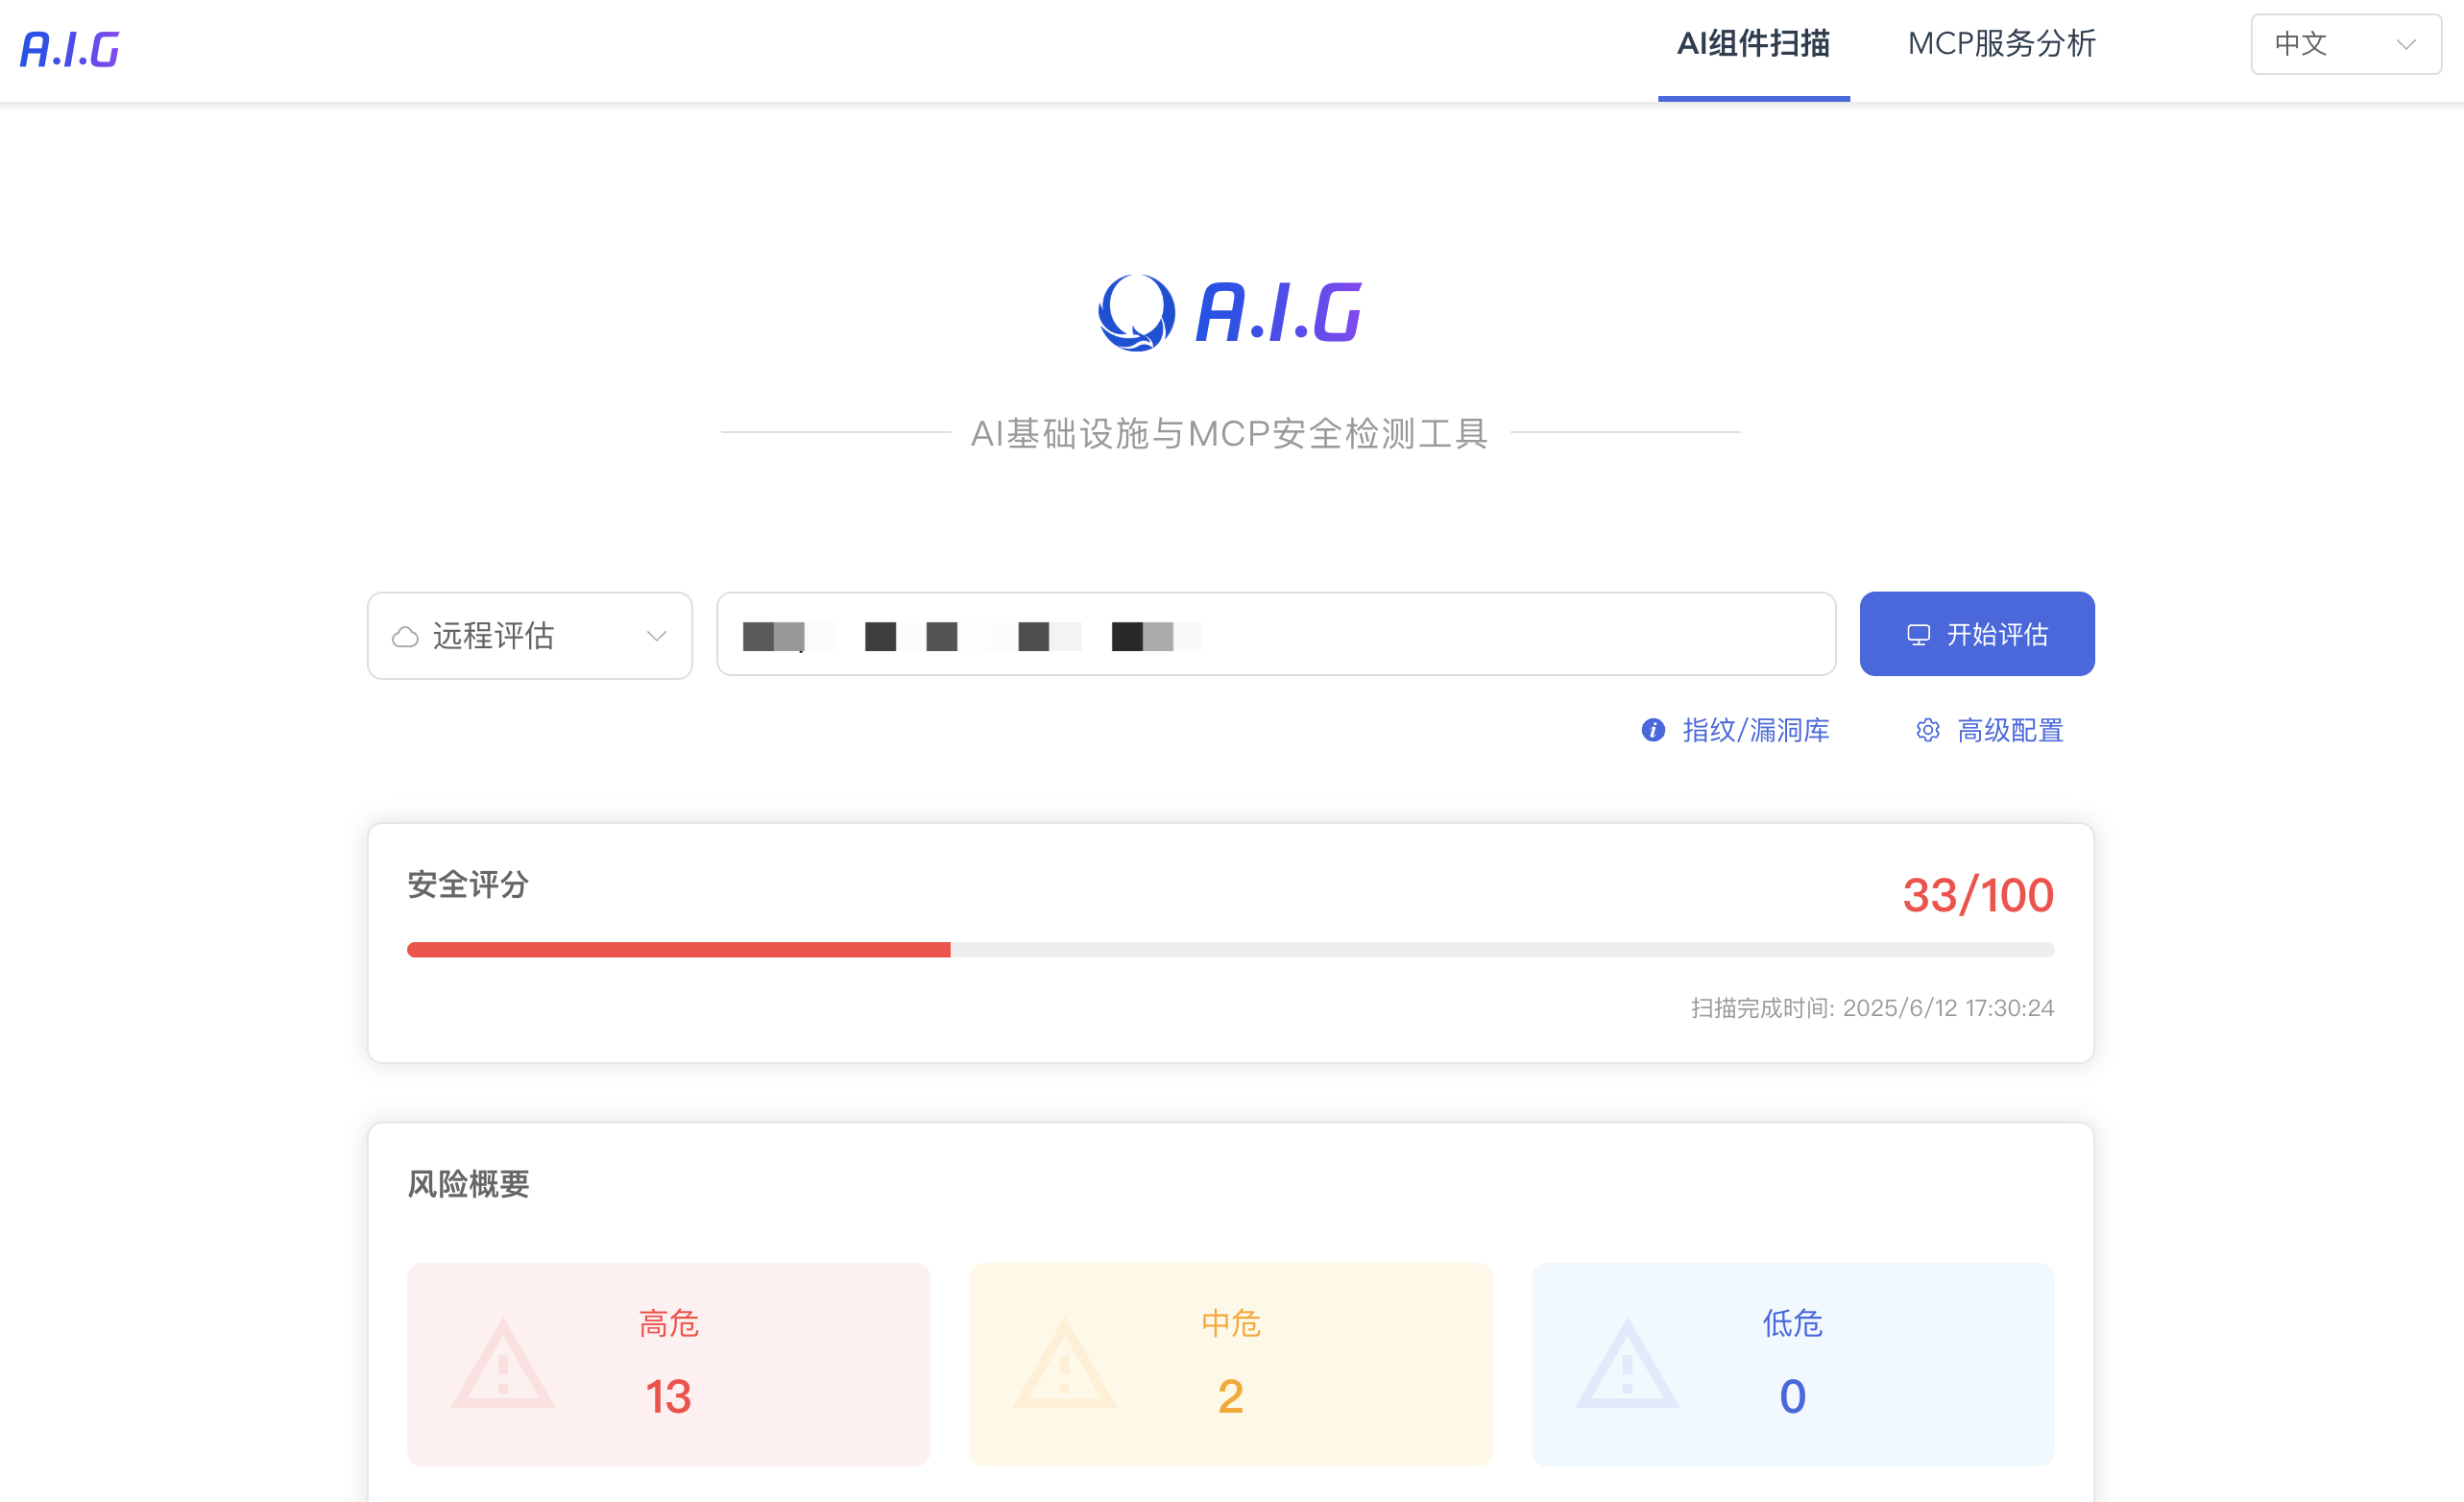Open the 指纹/漏洞库 link

point(1755,730)
